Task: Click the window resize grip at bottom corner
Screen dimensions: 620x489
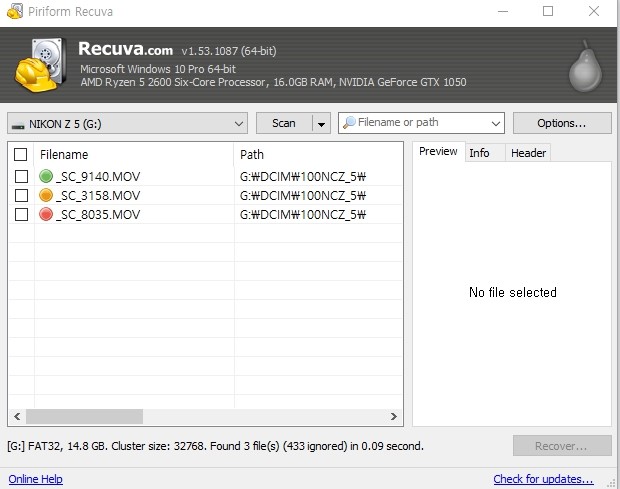Action: tap(612, 482)
